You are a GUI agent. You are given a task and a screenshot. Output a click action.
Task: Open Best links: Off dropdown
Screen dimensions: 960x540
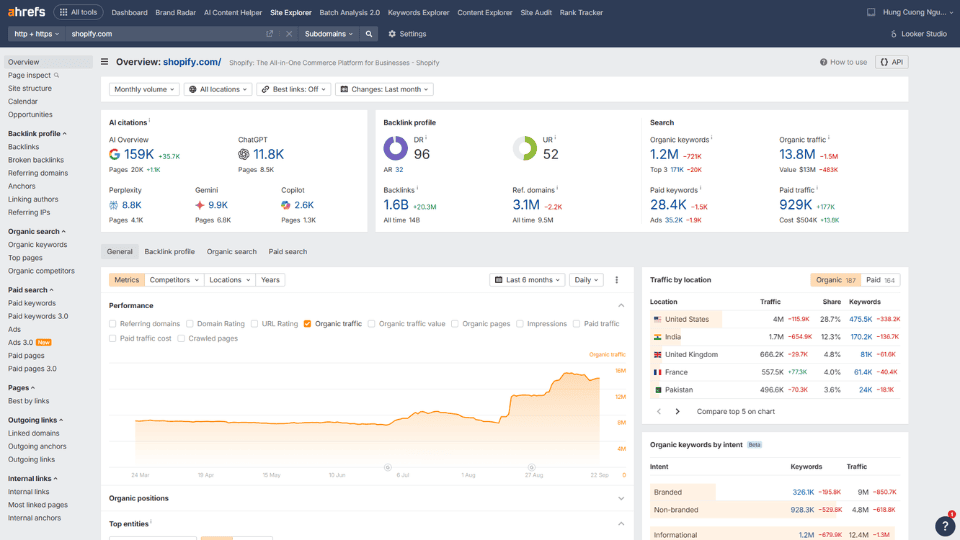pos(294,89)
